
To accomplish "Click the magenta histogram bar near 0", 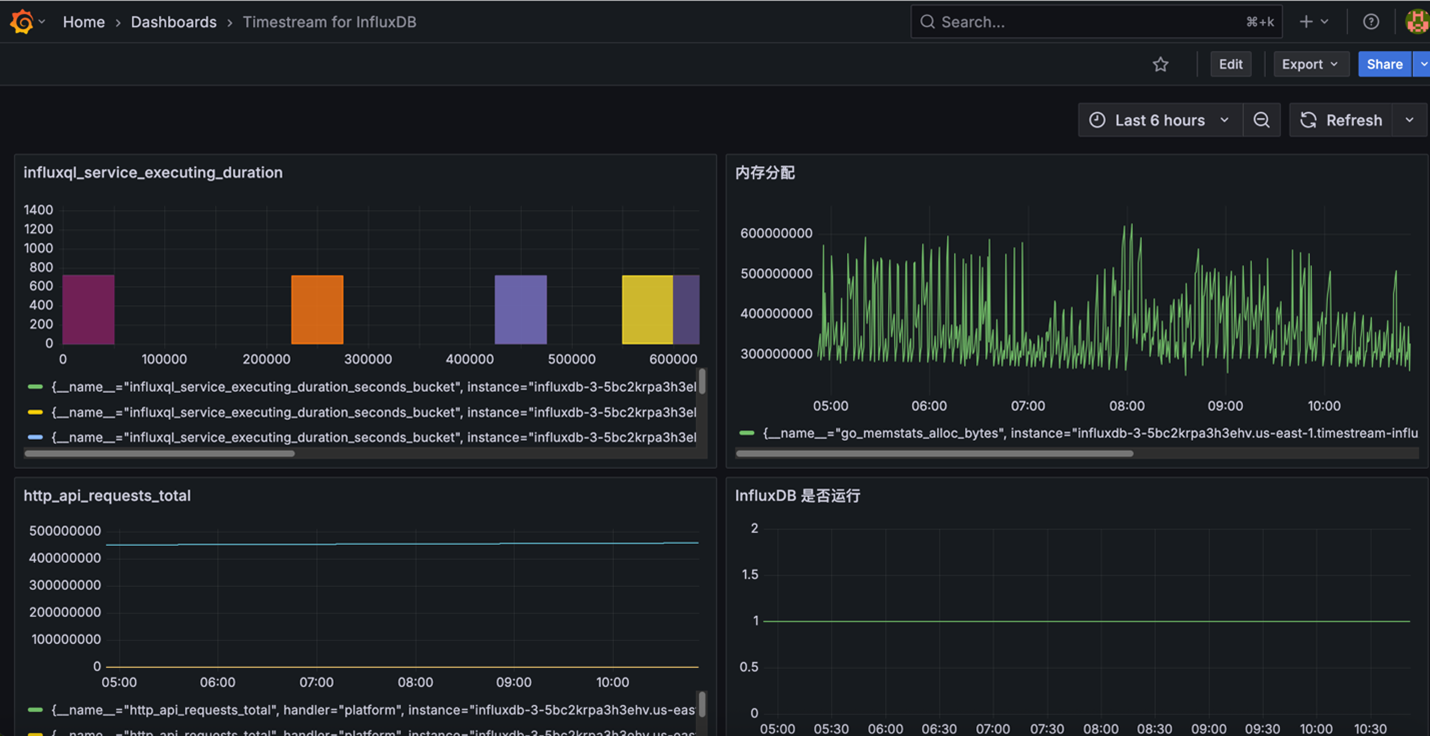I will 88,309.
